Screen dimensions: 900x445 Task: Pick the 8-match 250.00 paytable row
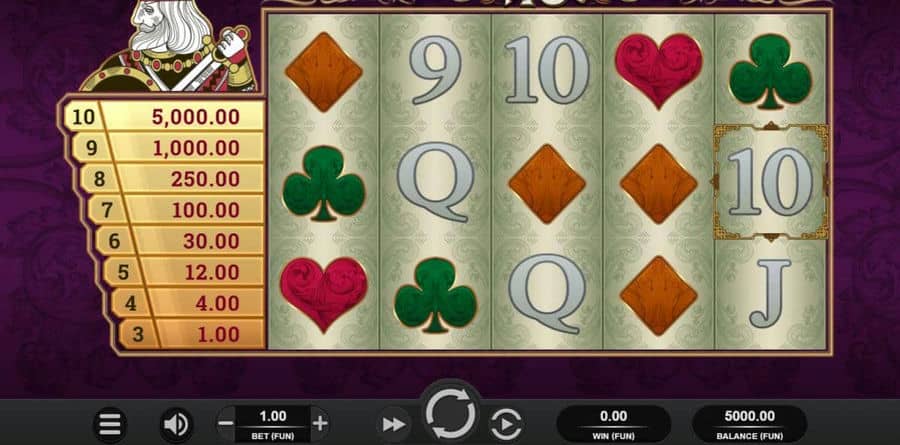tap(172, 179)
